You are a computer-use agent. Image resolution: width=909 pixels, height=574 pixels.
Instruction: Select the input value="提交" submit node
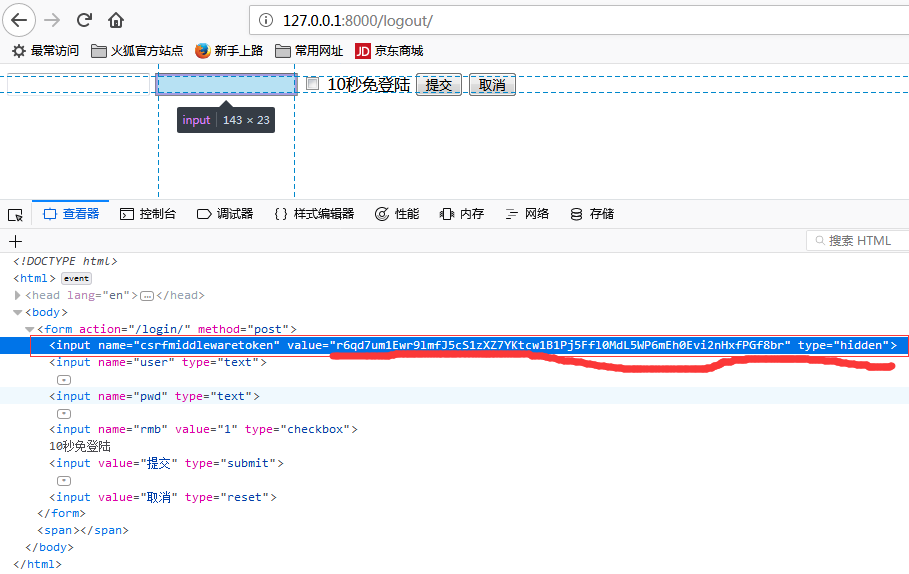click(166, 463)
